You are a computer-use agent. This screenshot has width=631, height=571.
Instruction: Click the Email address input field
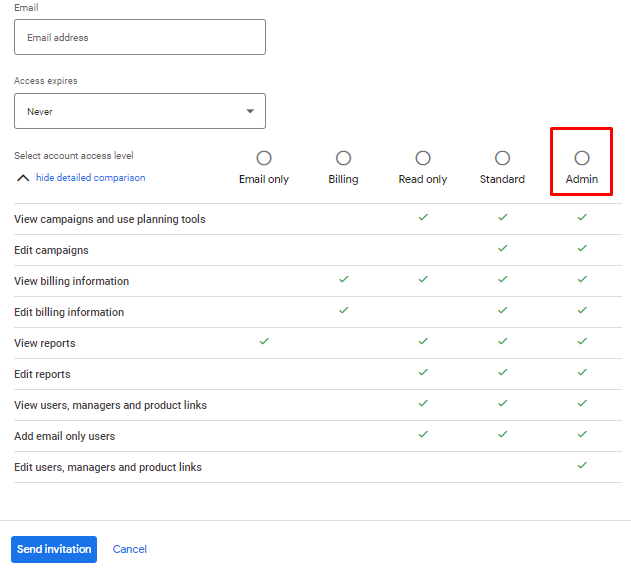tap(140, 38)
